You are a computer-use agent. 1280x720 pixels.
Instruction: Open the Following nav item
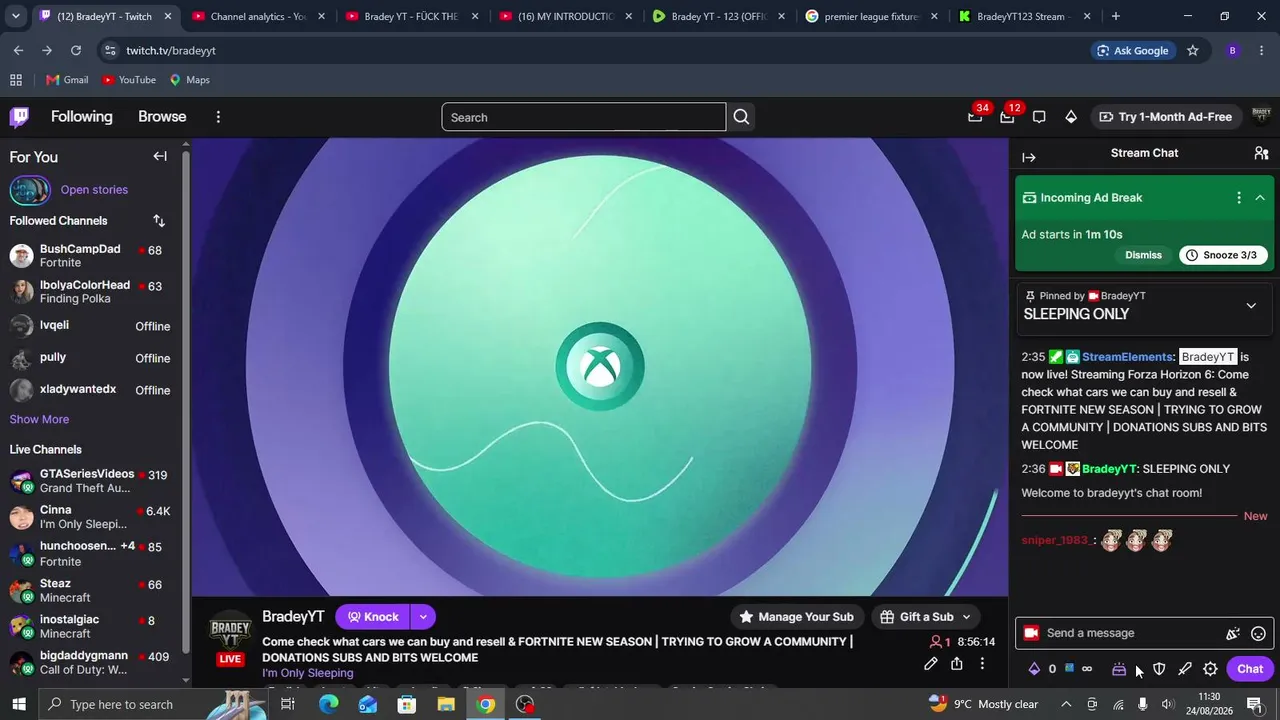point(82,117)
